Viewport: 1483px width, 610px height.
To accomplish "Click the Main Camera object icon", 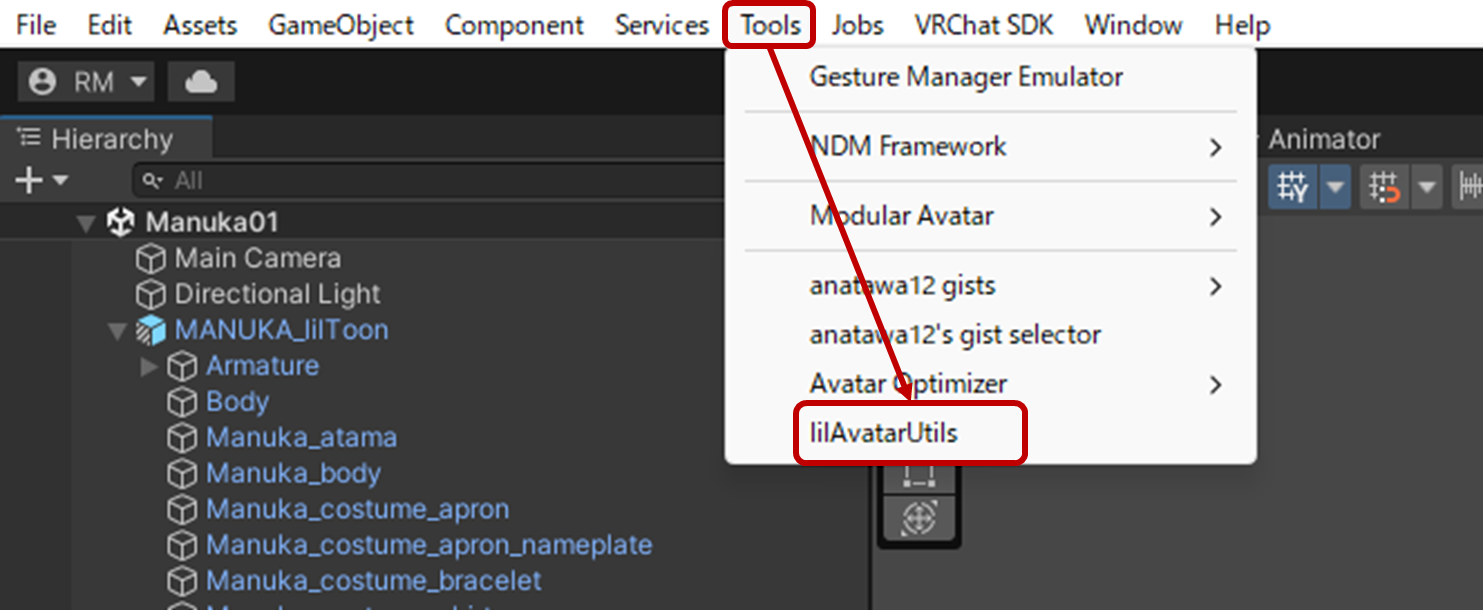I will [x=150, y=259].
